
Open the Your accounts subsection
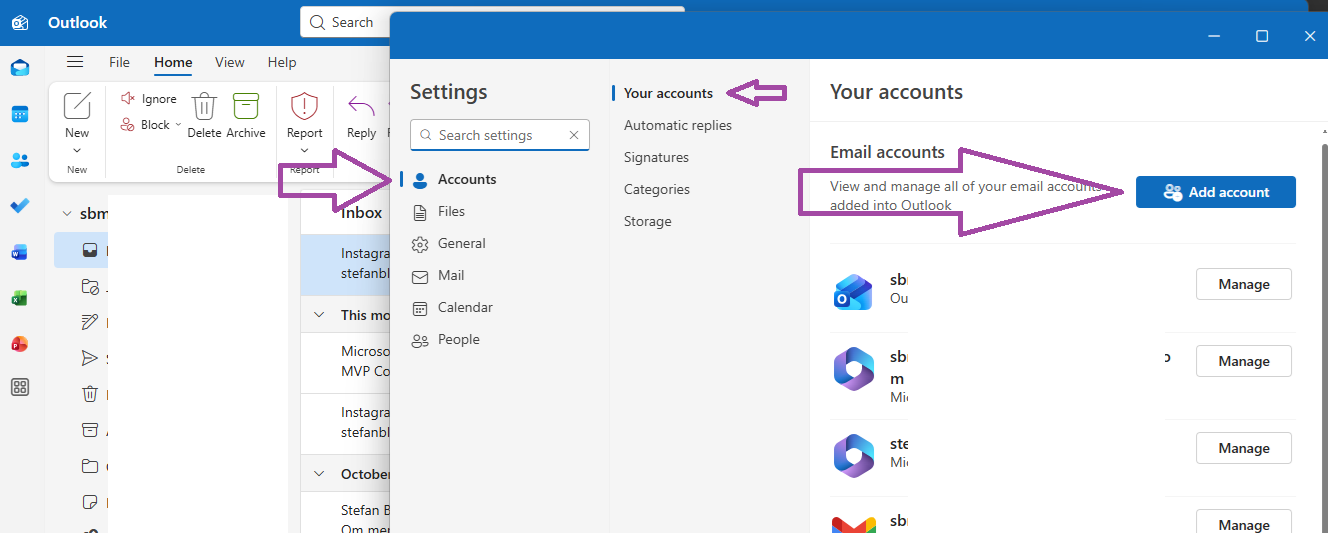coord(668,93)
